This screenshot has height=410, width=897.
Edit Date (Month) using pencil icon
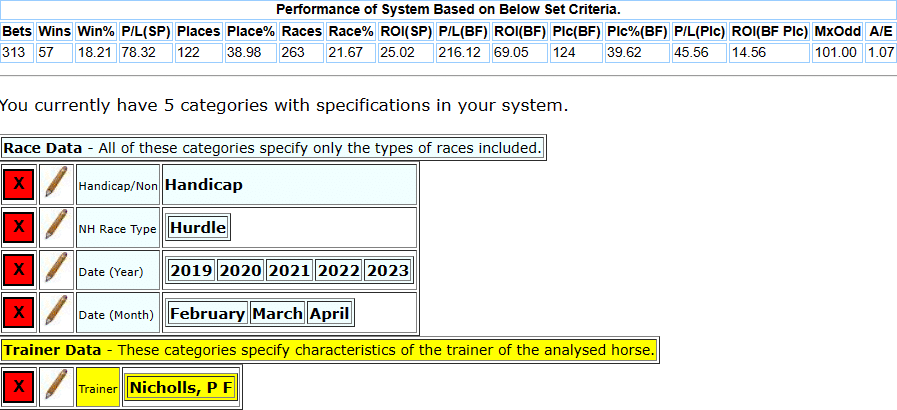coord(56,313)
